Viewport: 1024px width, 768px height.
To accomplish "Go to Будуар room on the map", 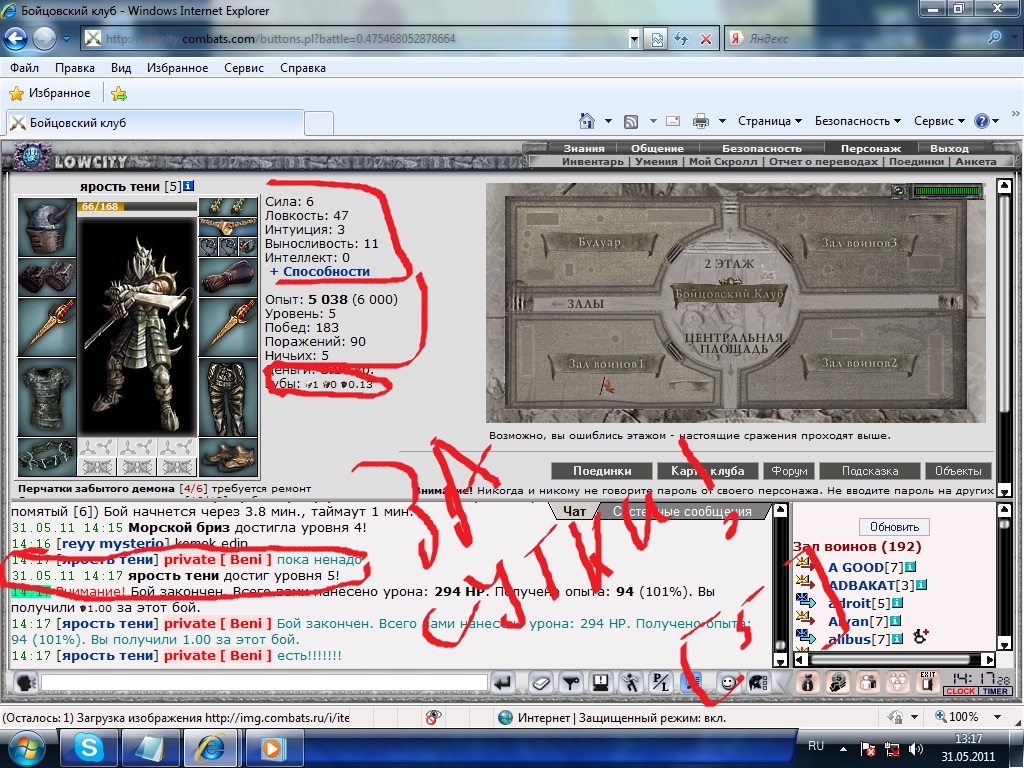I will pyautogui.click(x=599, y=242).
